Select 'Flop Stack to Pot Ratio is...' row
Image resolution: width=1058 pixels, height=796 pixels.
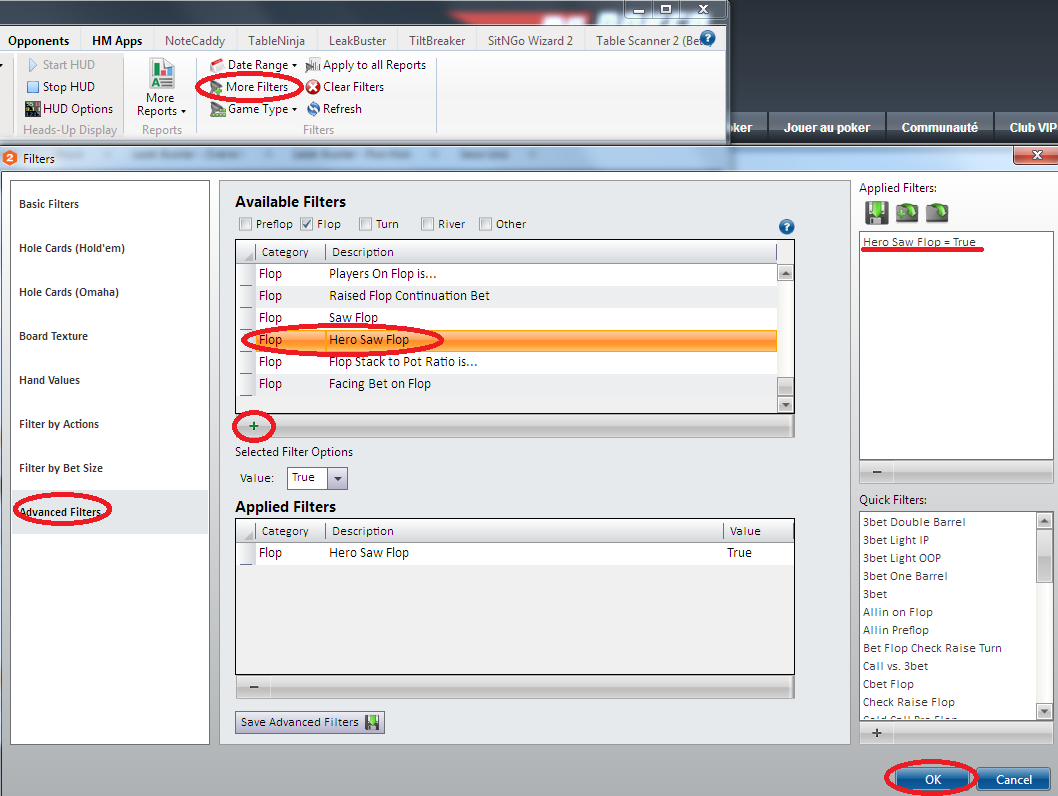click(x=507, y=362)
